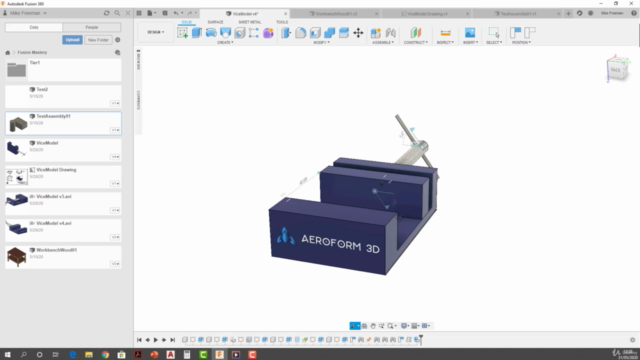Click the Save icon in top bar

[x=165, y=13]
